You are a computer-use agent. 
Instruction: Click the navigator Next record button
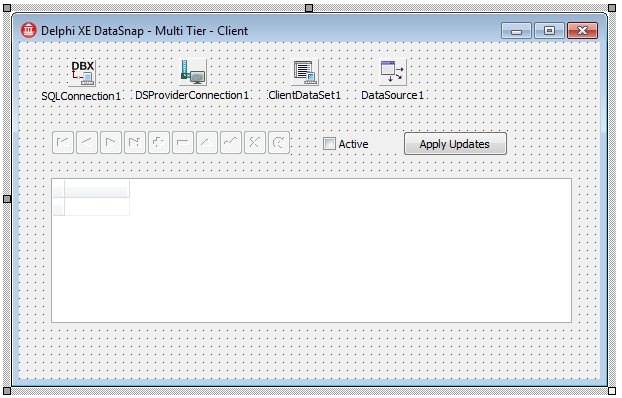(111, 142)
